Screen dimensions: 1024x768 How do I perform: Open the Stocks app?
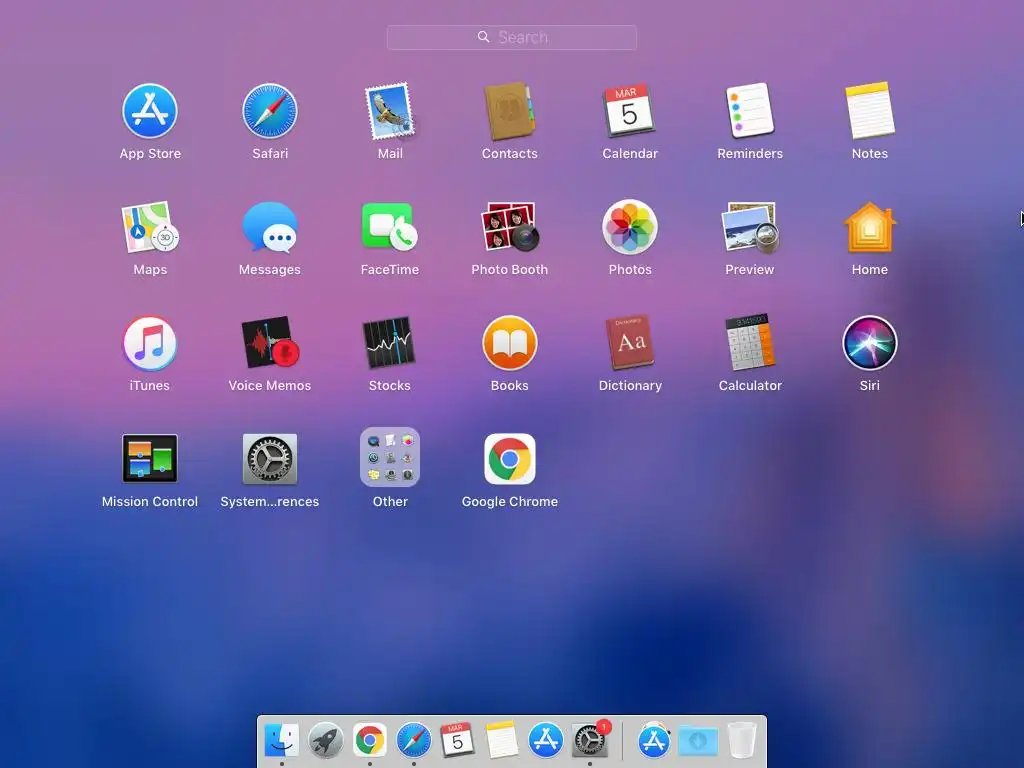click(390, 344)
